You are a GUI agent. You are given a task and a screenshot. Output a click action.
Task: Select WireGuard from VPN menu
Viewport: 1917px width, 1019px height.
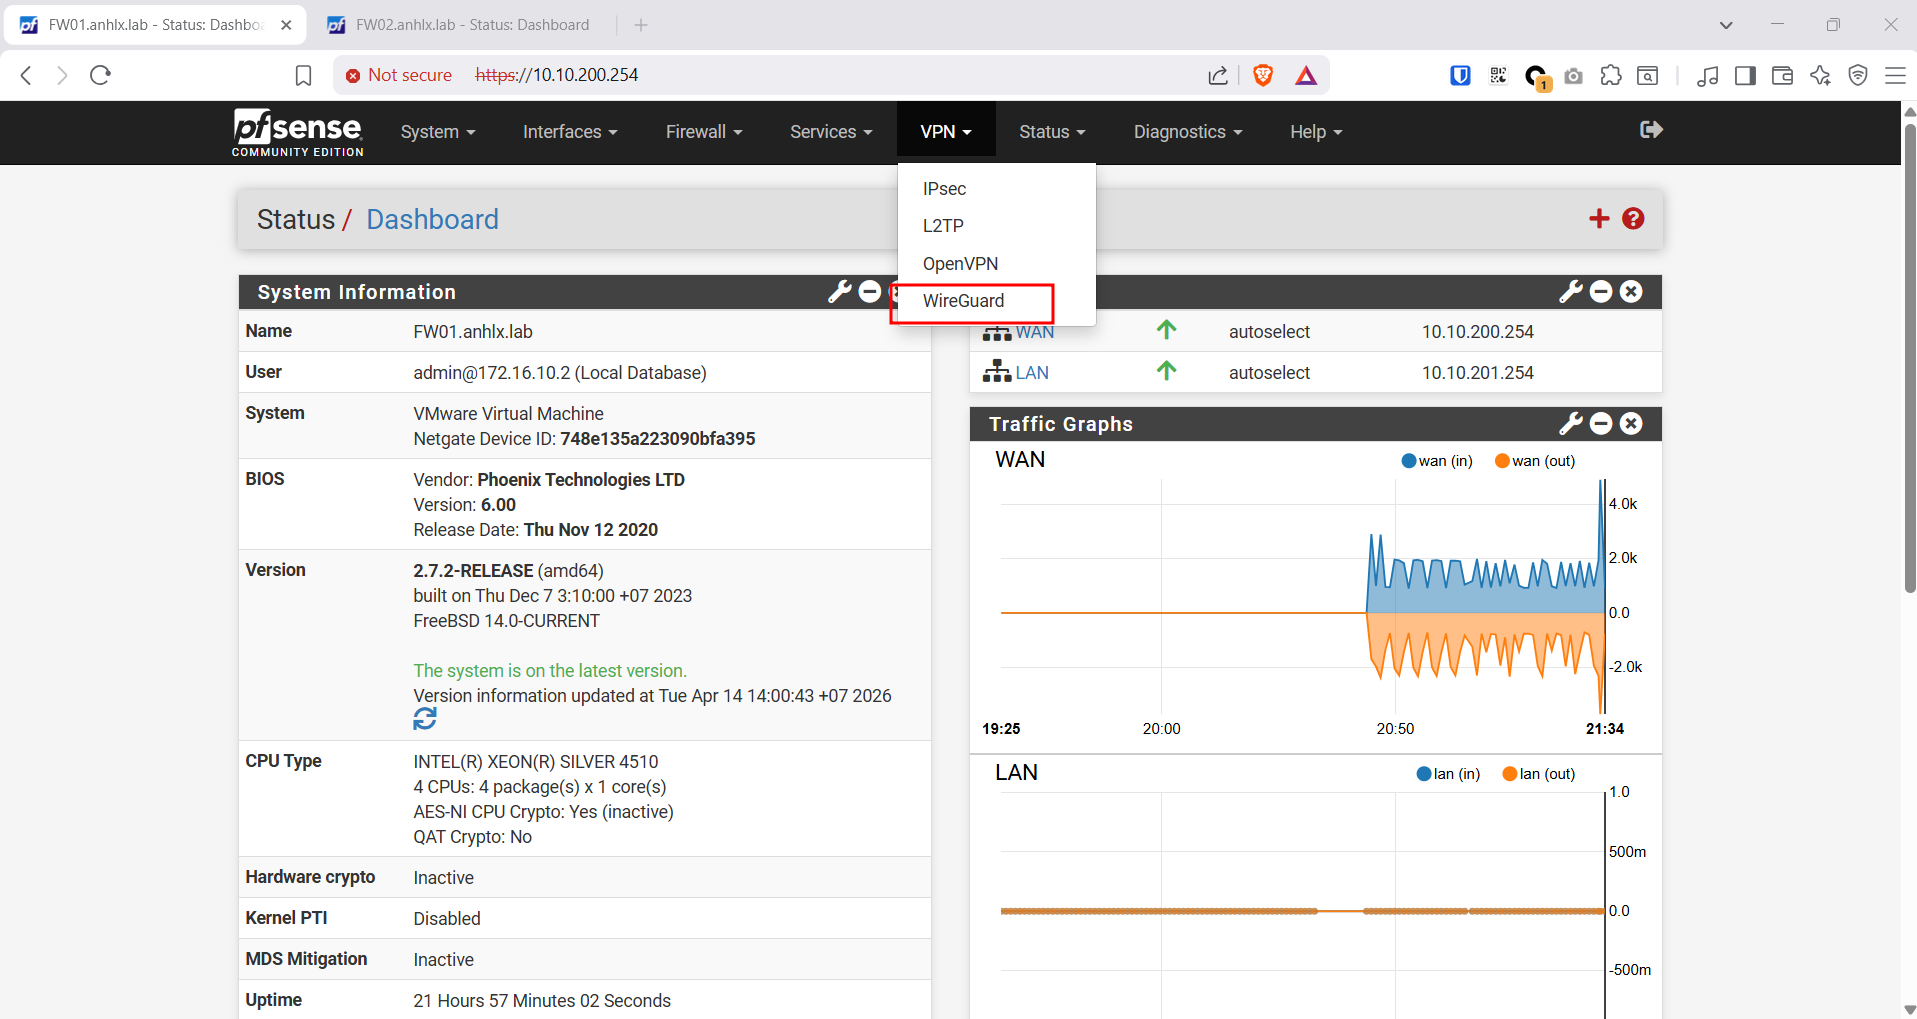pos(963,301)
